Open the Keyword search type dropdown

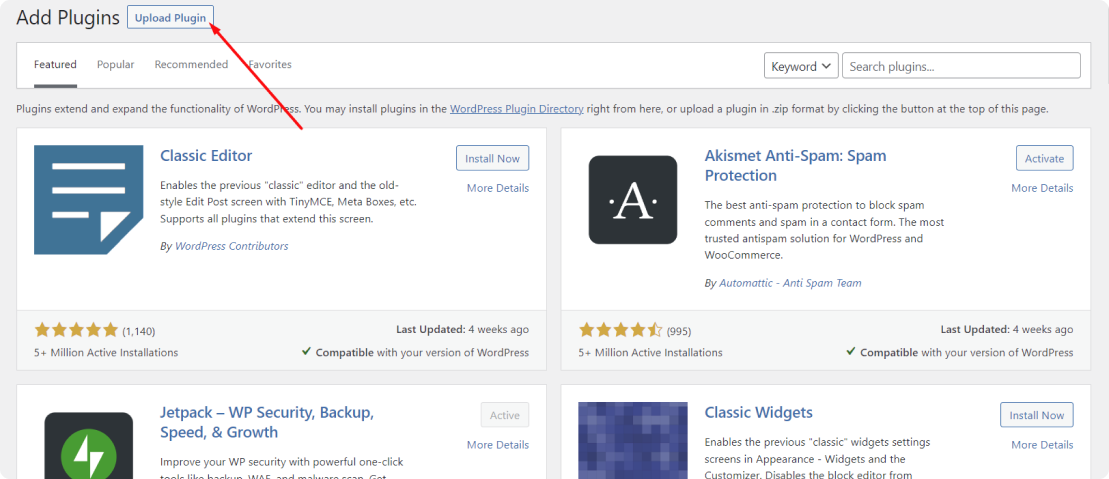click(x=801, y=66)
